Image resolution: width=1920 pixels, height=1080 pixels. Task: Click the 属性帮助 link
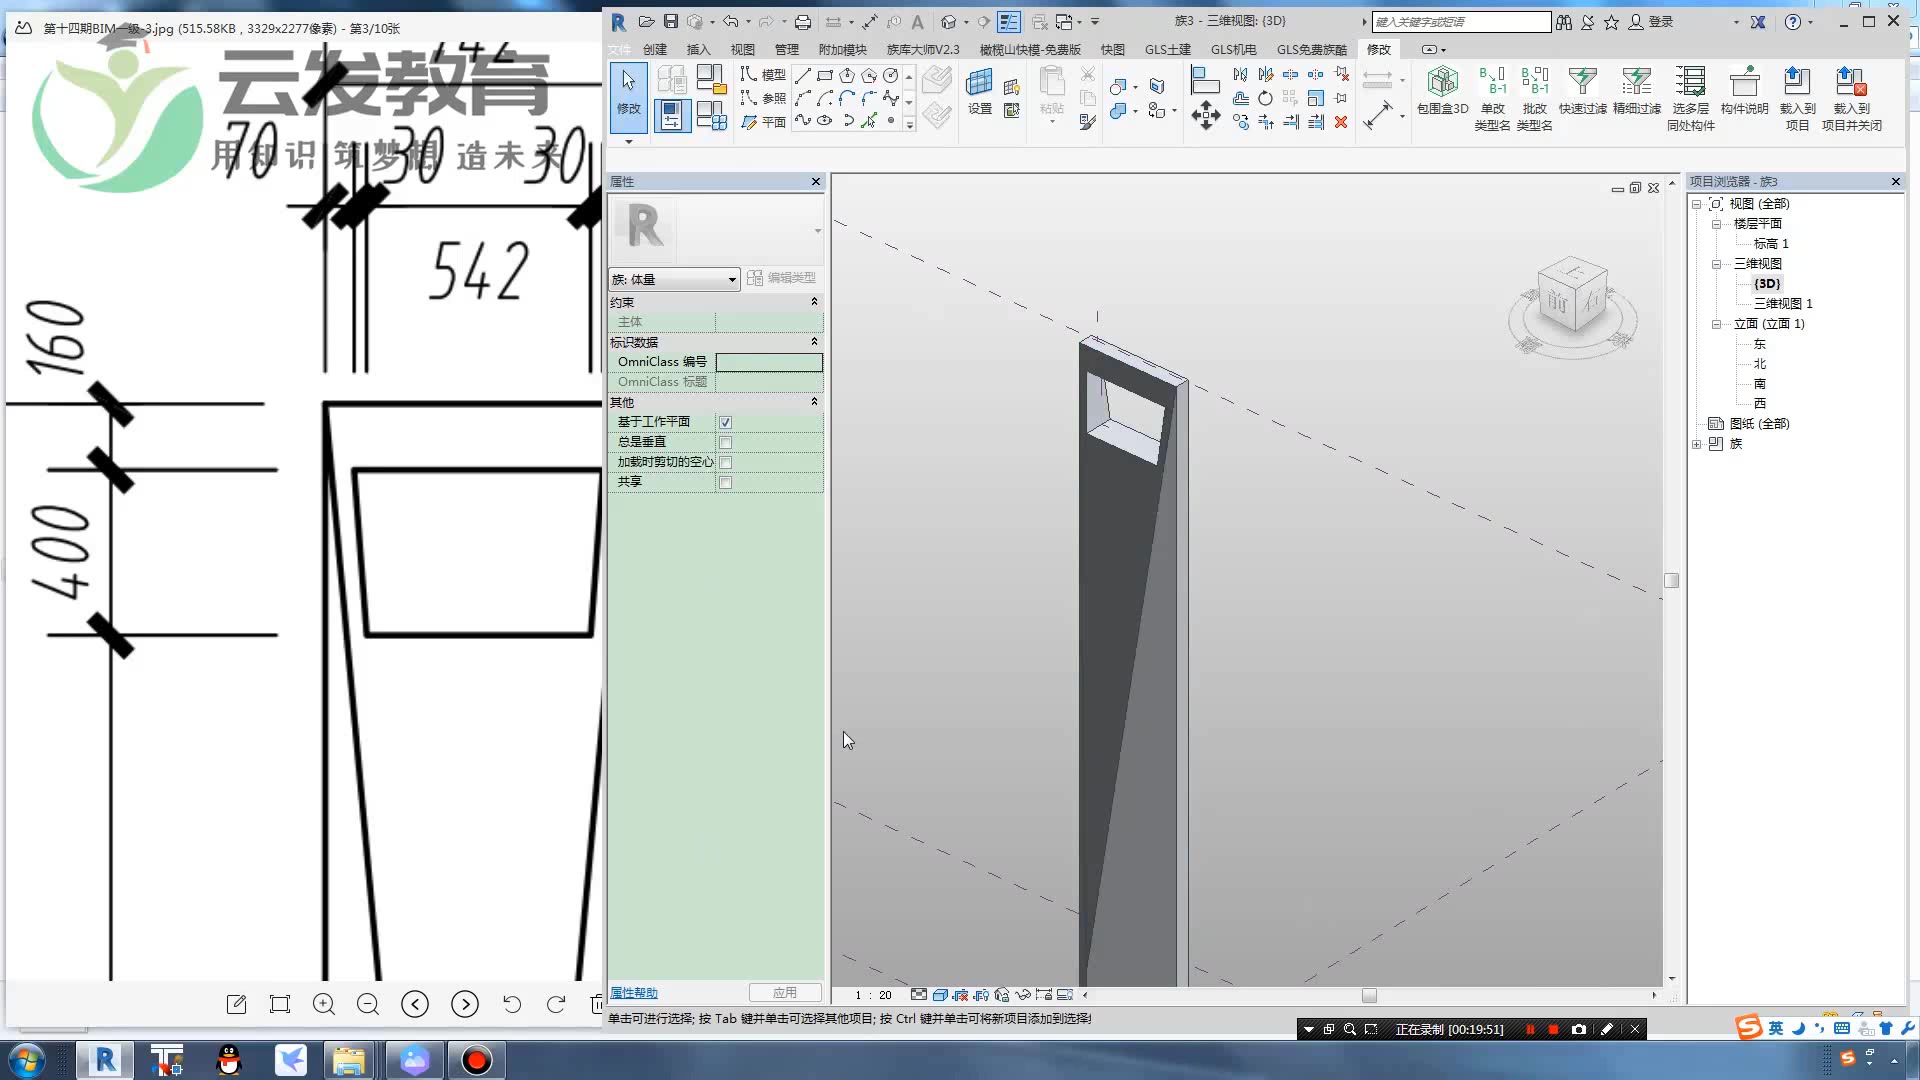click(x=634, y=993)
